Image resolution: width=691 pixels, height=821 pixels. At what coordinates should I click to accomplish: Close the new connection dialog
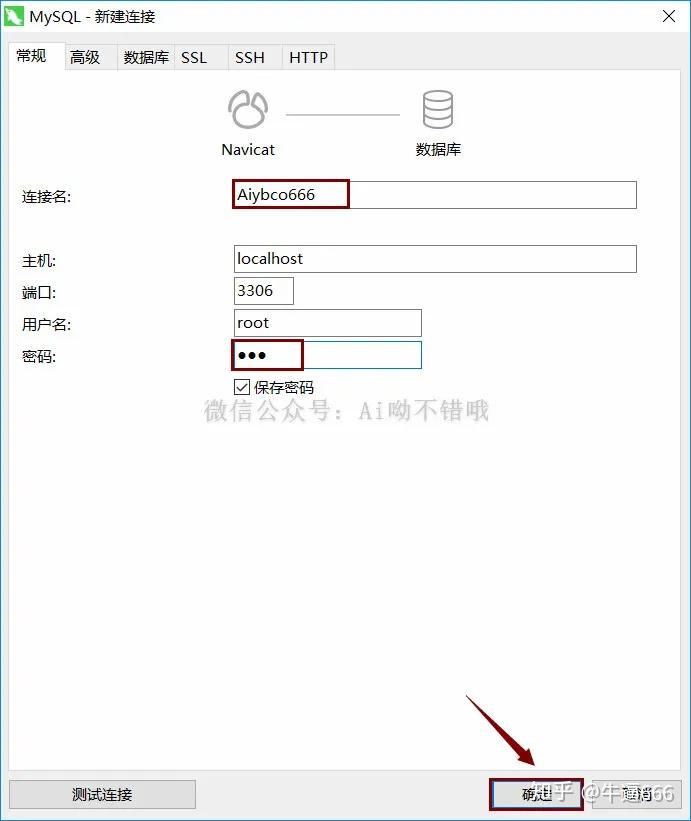coord(668,16)
